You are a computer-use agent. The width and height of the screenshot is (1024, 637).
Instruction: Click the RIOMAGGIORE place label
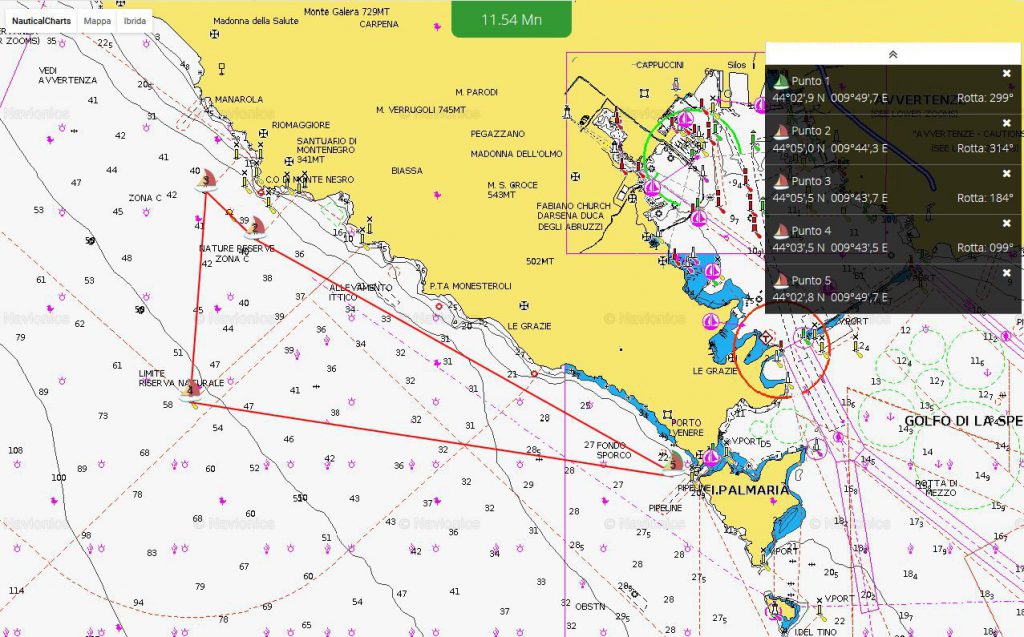coord(301,125)
